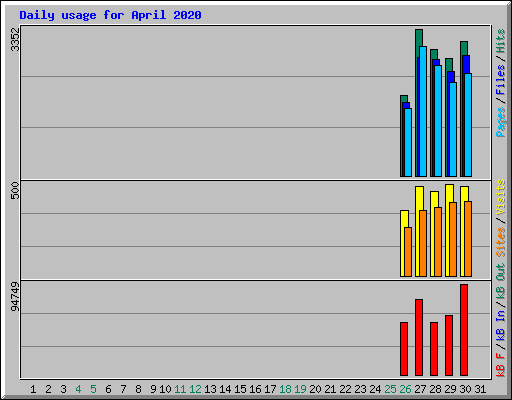Click day 1 on the x-axis
This screenshot has height=400, width=512.
pyautogui.click(x=33, y=389)
